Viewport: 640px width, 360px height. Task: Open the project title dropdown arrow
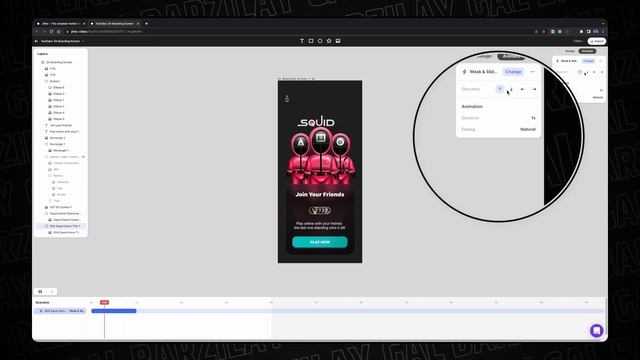pos(83,41)
